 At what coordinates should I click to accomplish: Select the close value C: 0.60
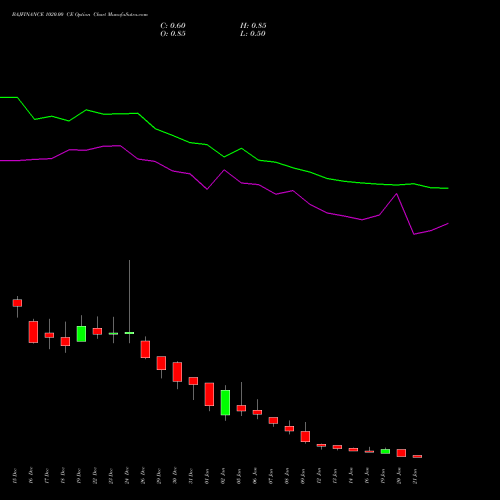(x=173, y=26)
